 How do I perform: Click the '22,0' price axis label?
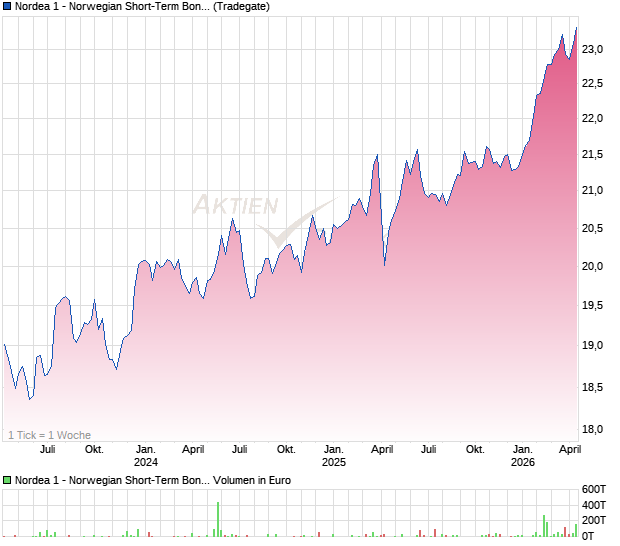[x=592, y=118]
